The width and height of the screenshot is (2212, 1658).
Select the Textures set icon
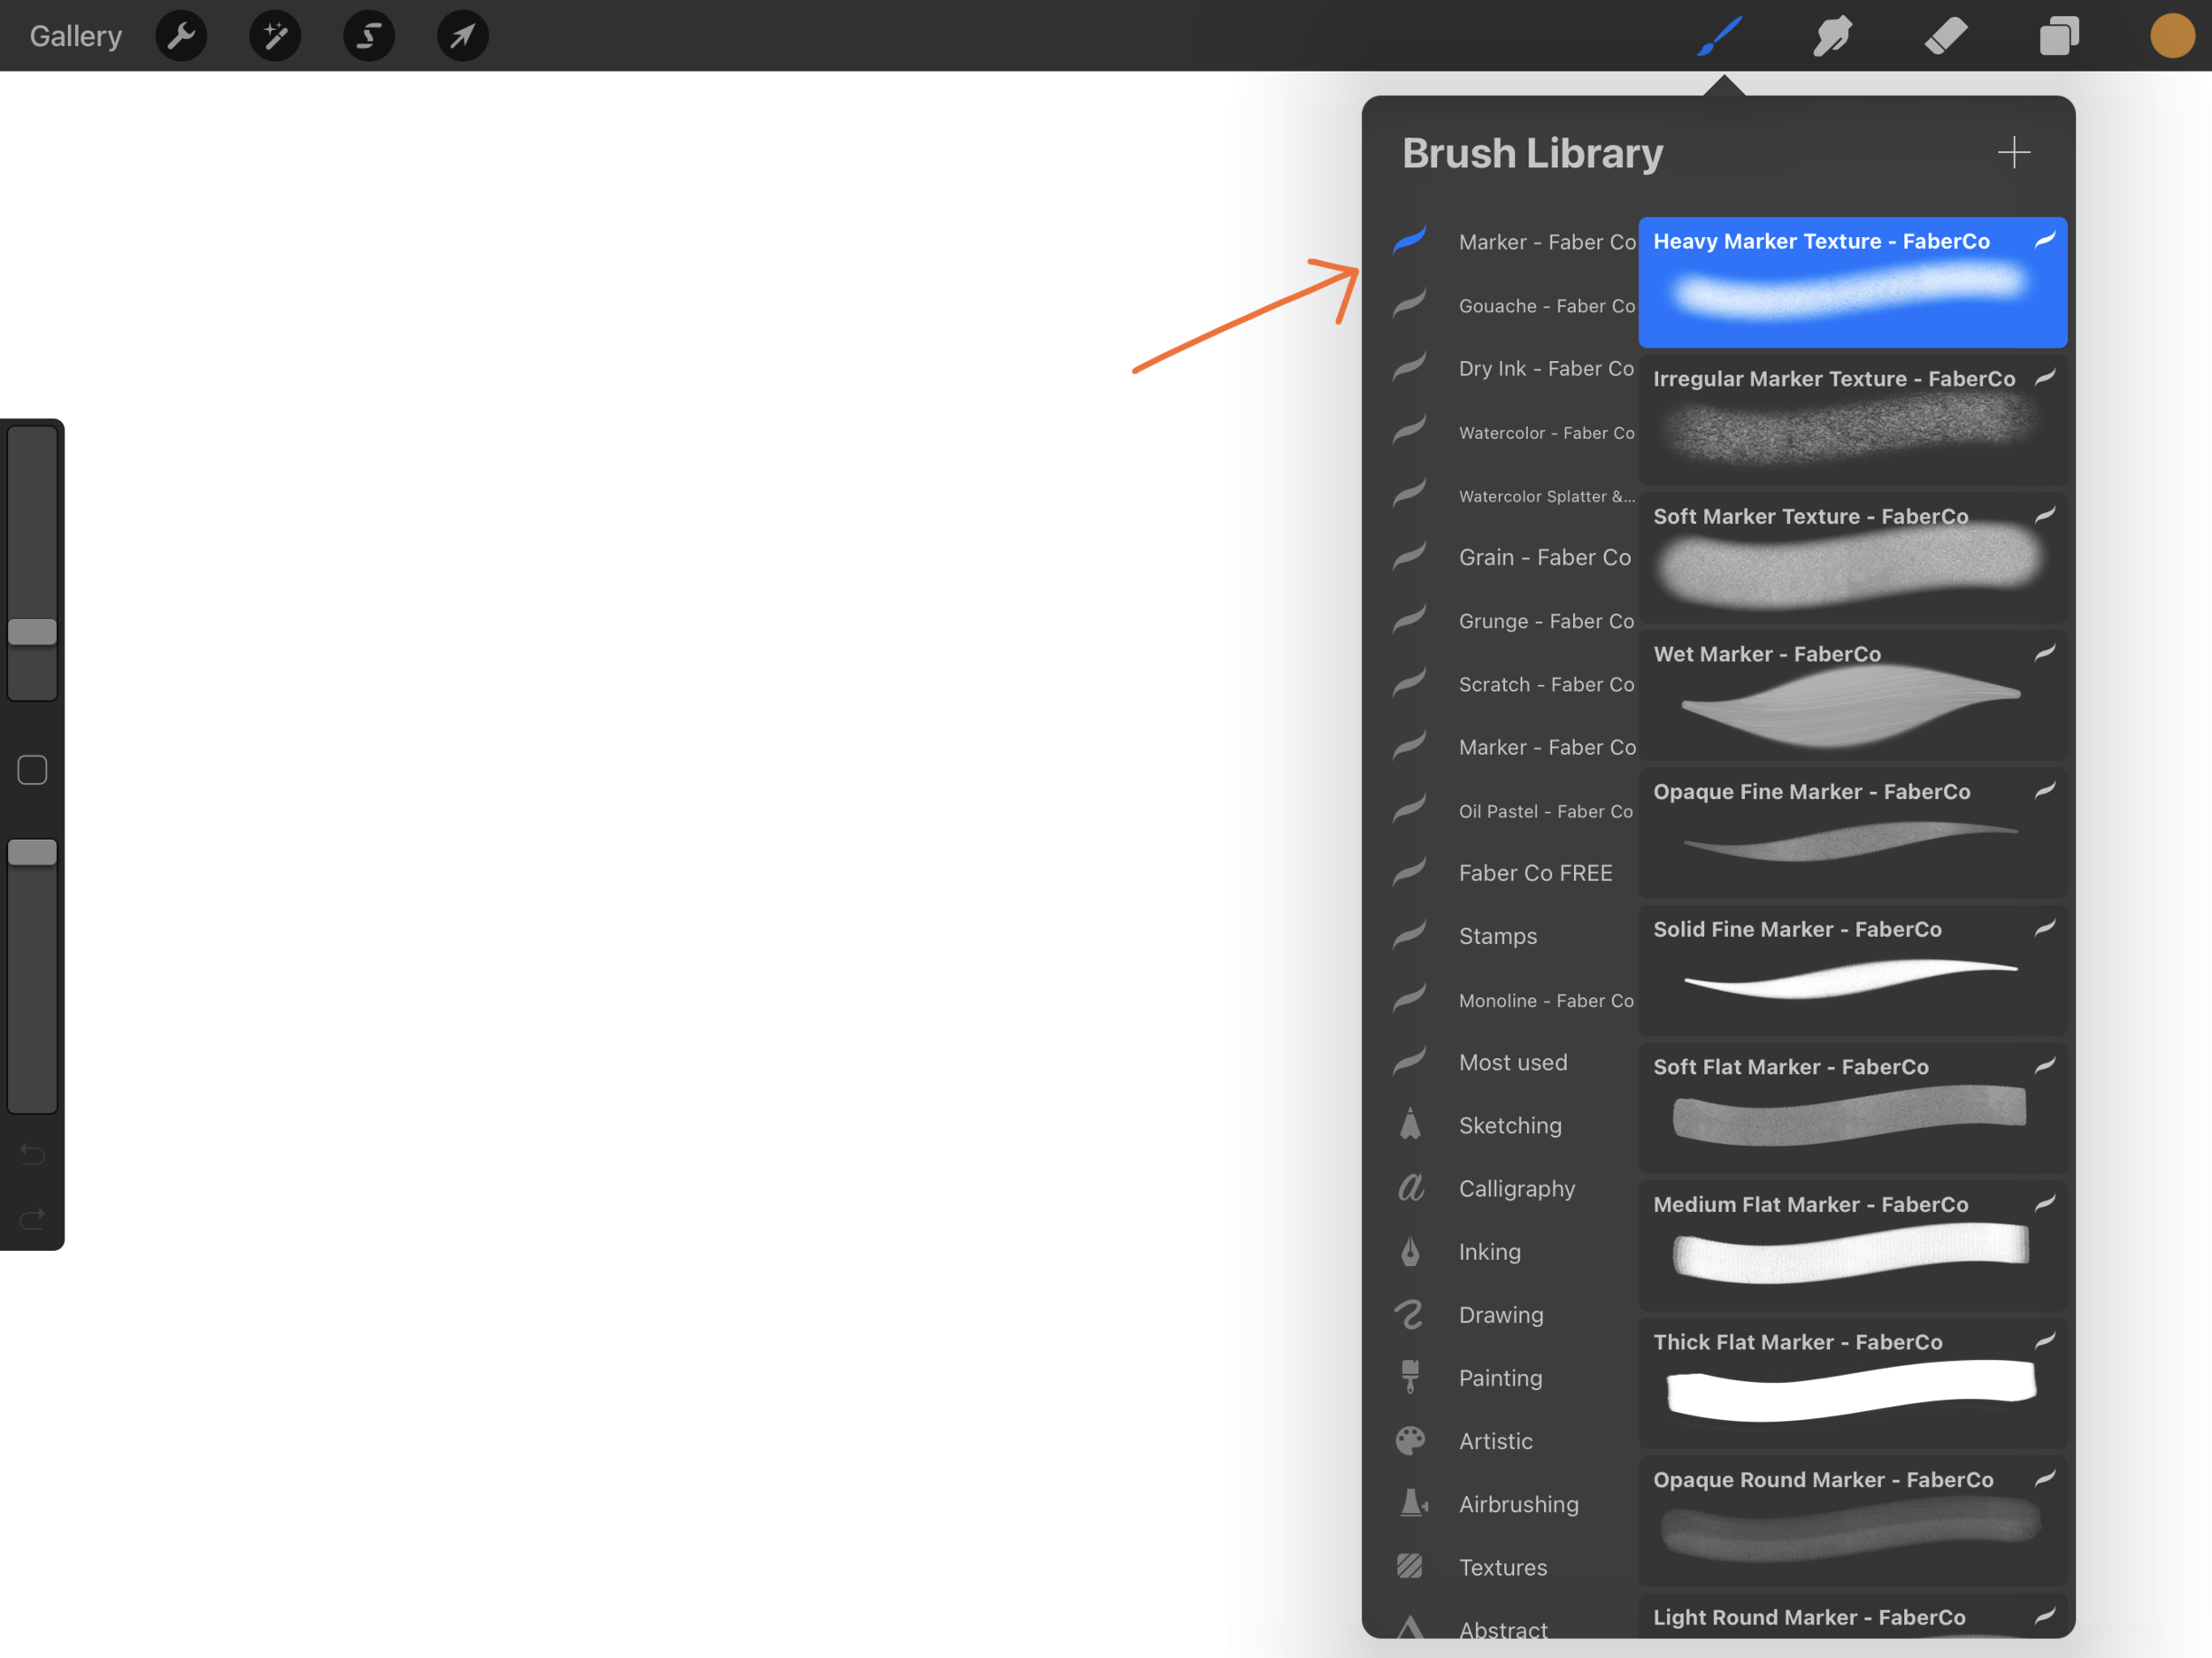[x=1409, y=1566]
